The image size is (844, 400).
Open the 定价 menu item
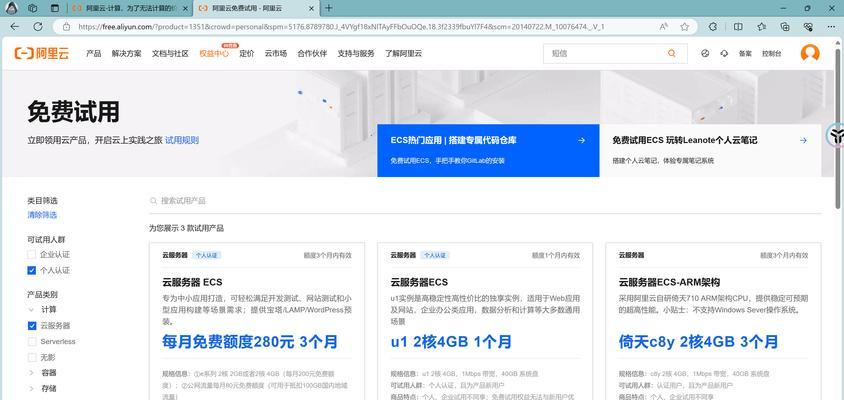(x=247, y=53)
